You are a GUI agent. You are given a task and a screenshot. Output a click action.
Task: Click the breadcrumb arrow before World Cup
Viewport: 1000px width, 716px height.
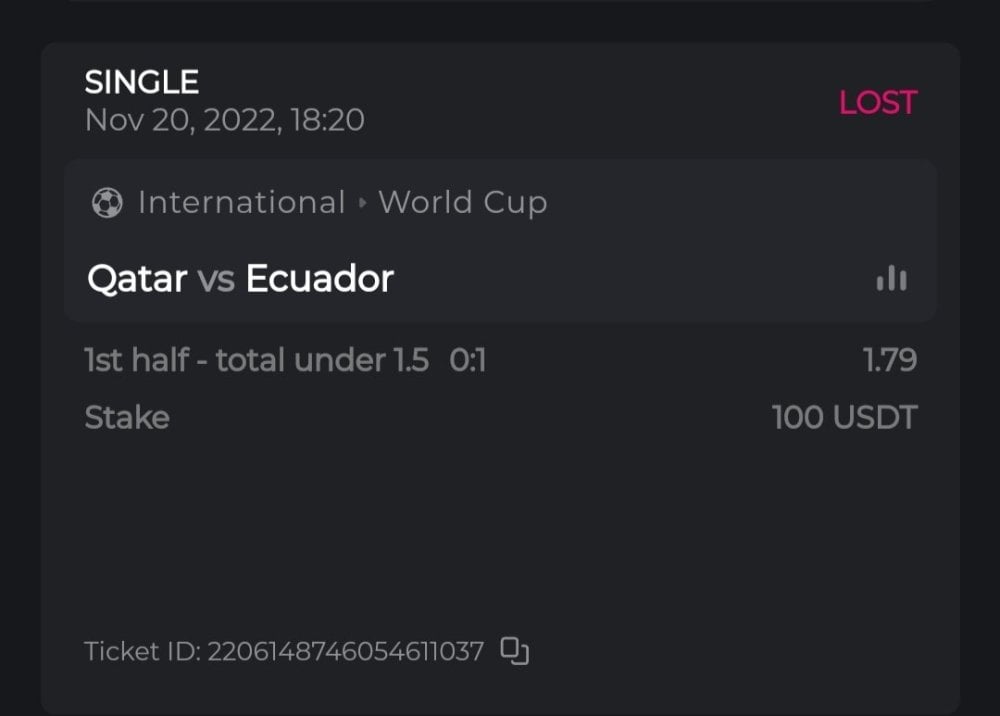coord(362,203)
